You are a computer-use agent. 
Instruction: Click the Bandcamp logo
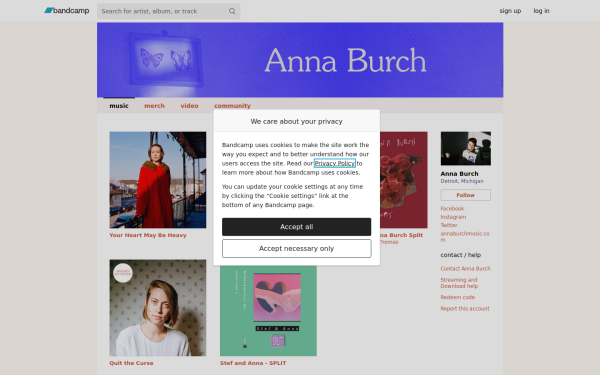pos(67,11)
